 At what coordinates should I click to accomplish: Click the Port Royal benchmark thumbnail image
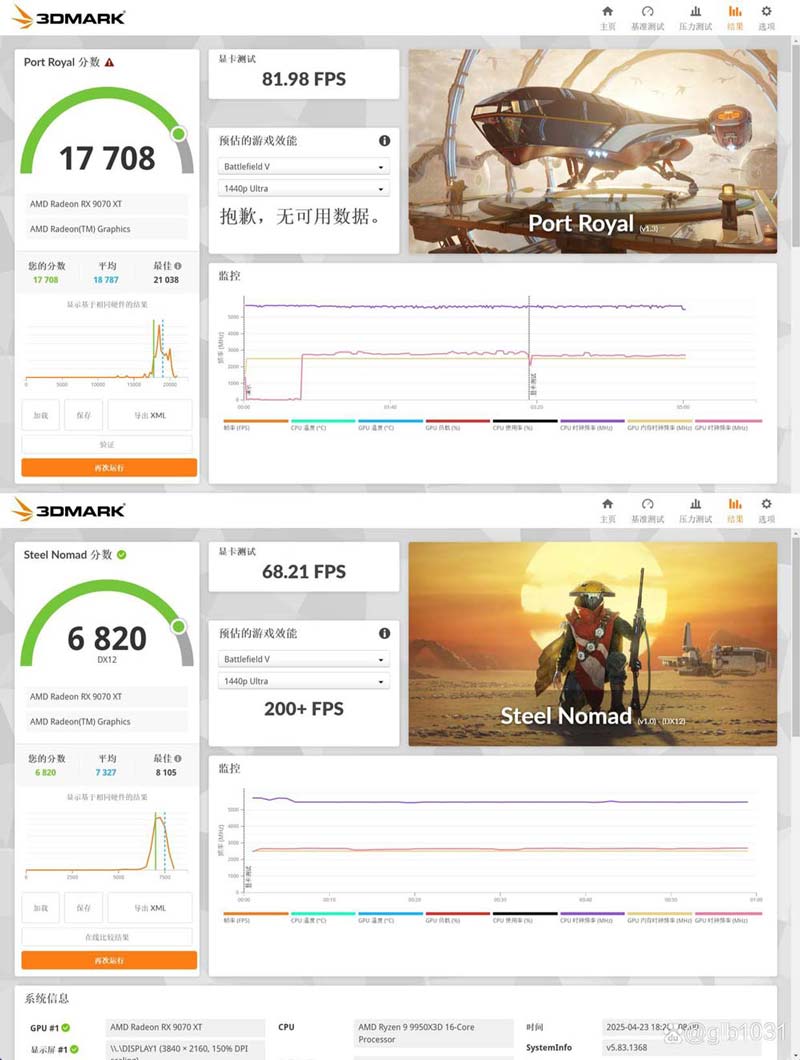click(x=592, y=151)
